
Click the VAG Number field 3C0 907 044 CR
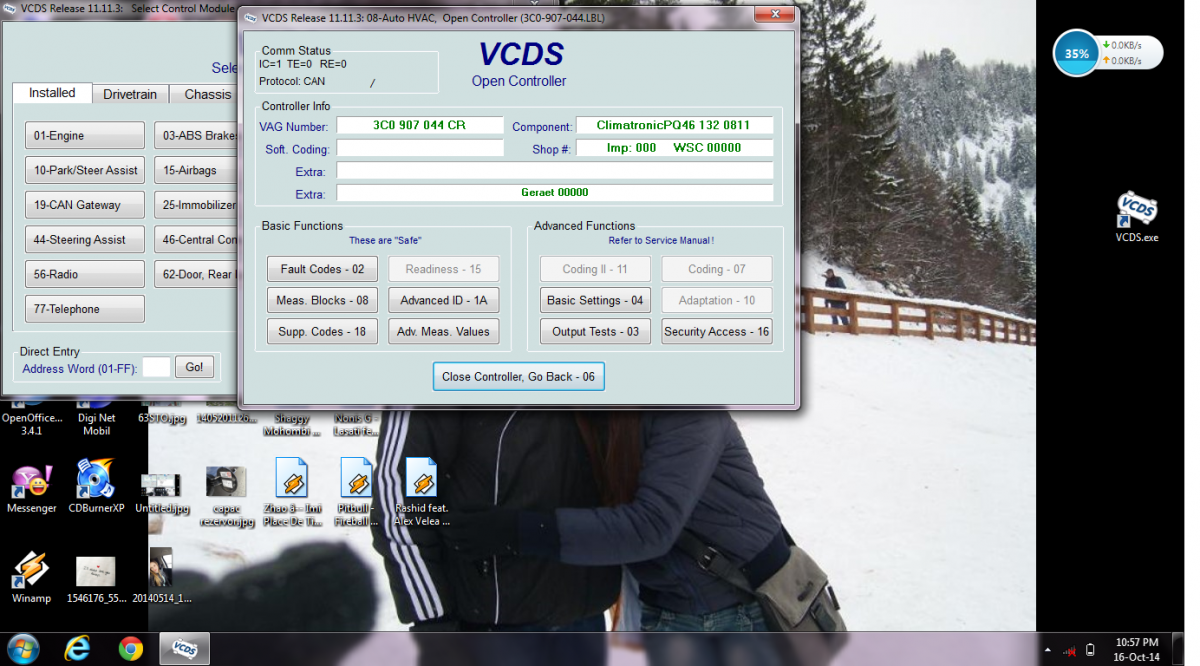(x=420, y=125)
